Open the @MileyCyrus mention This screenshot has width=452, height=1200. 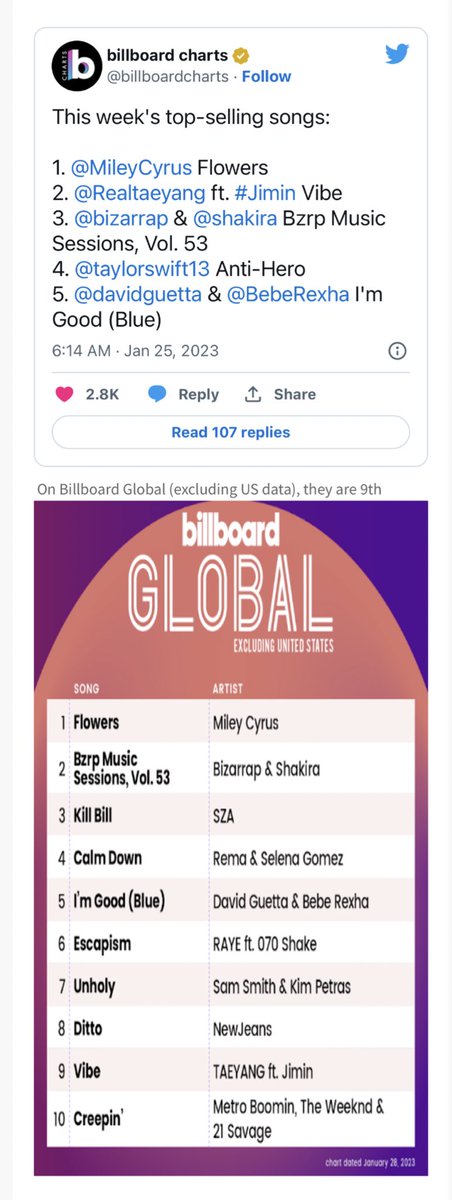click(x=133, y=166)
